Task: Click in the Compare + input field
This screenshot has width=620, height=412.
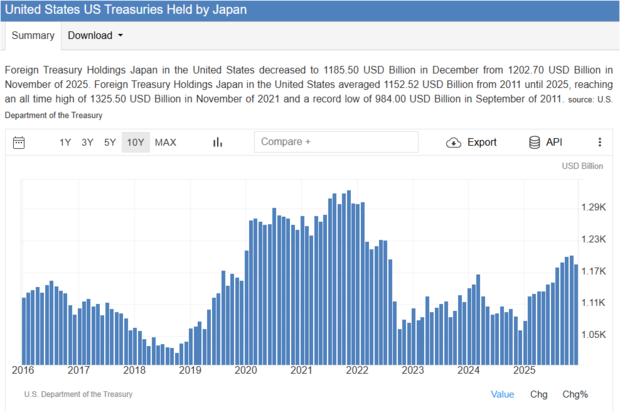Action: [335, 142]
